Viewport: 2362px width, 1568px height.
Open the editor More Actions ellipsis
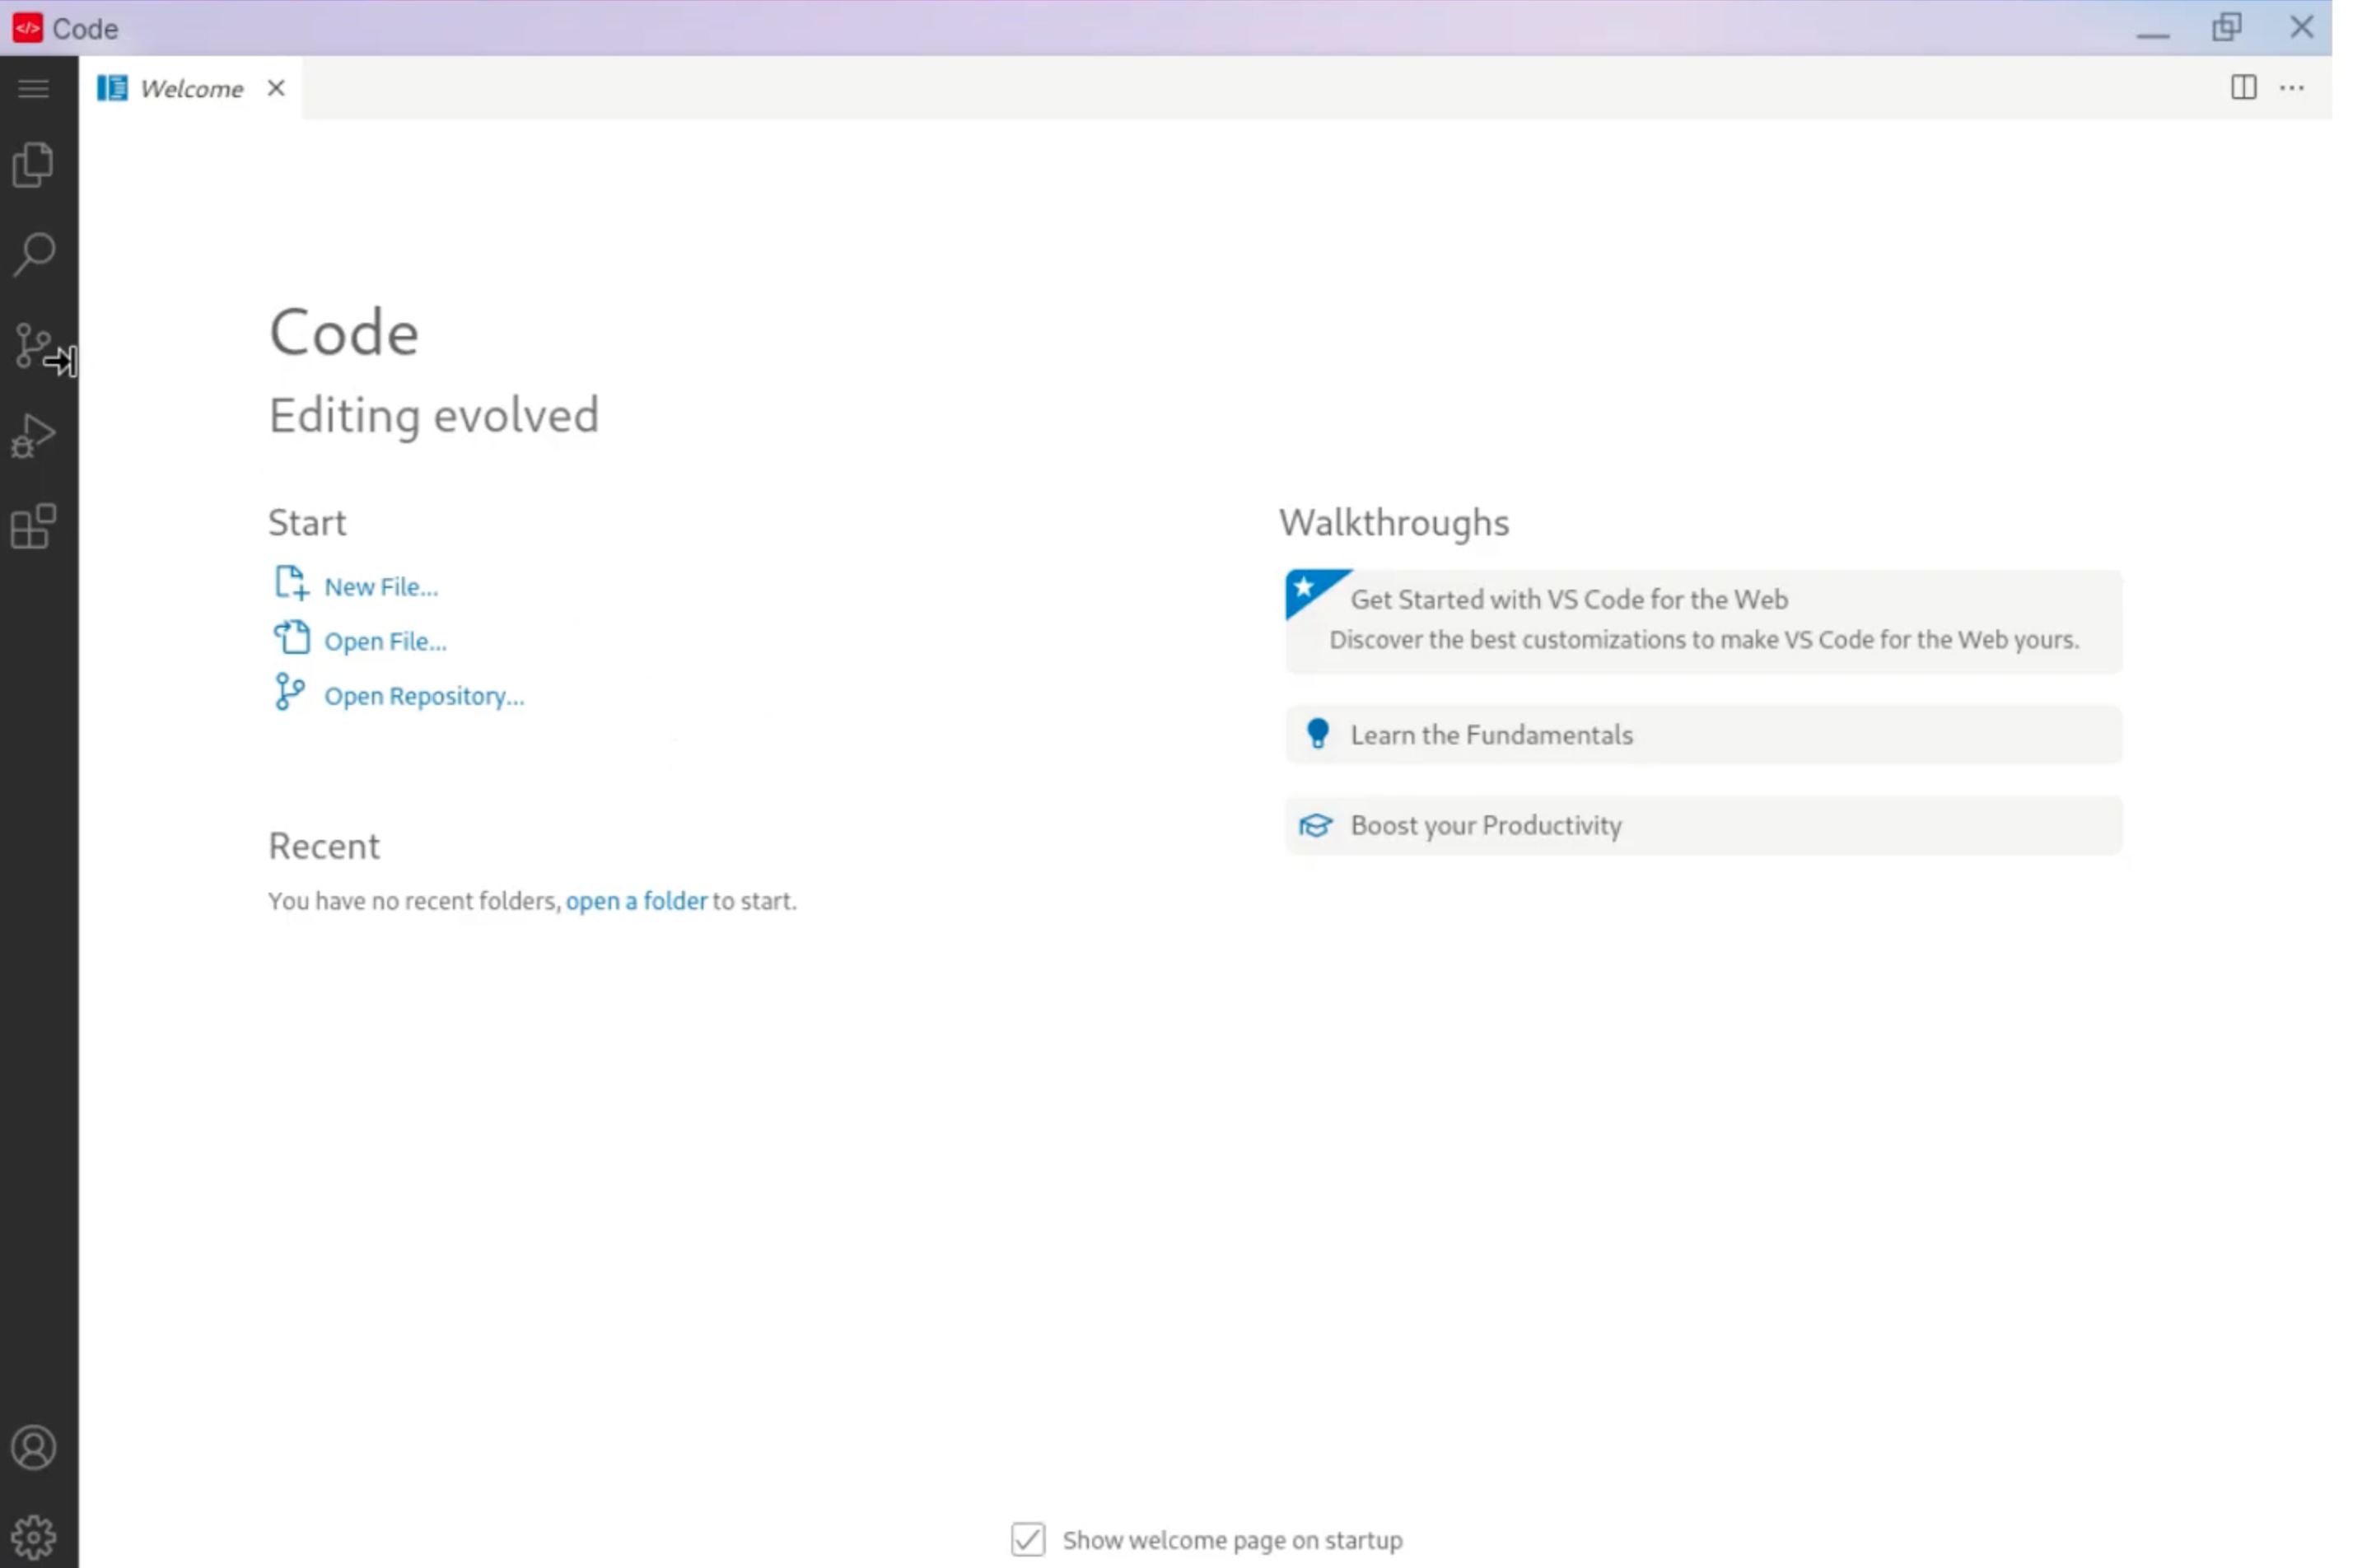(x=2292, y=88)
